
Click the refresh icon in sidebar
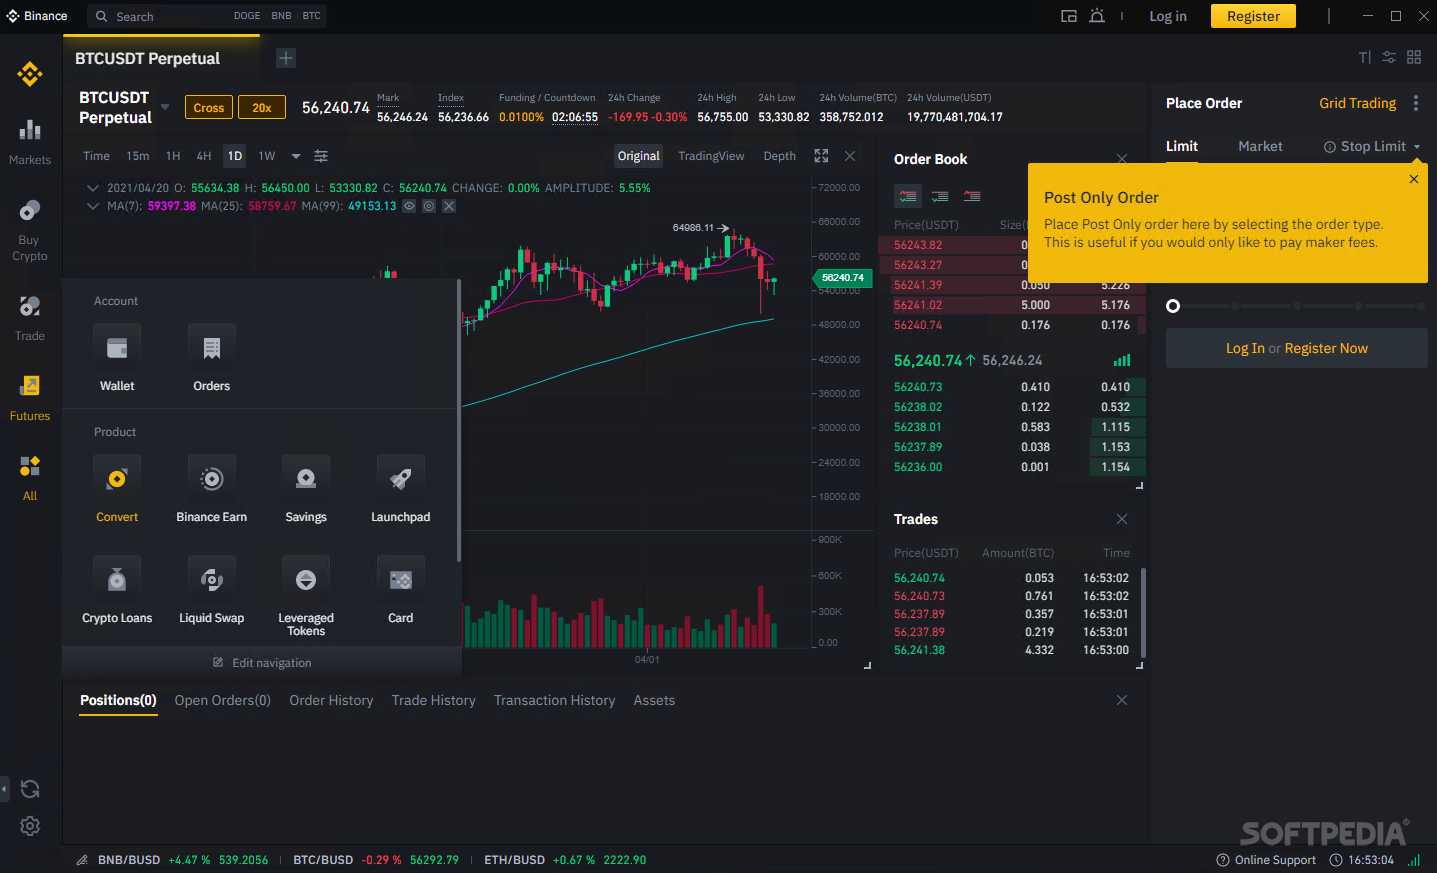click(x=30, y=789)
